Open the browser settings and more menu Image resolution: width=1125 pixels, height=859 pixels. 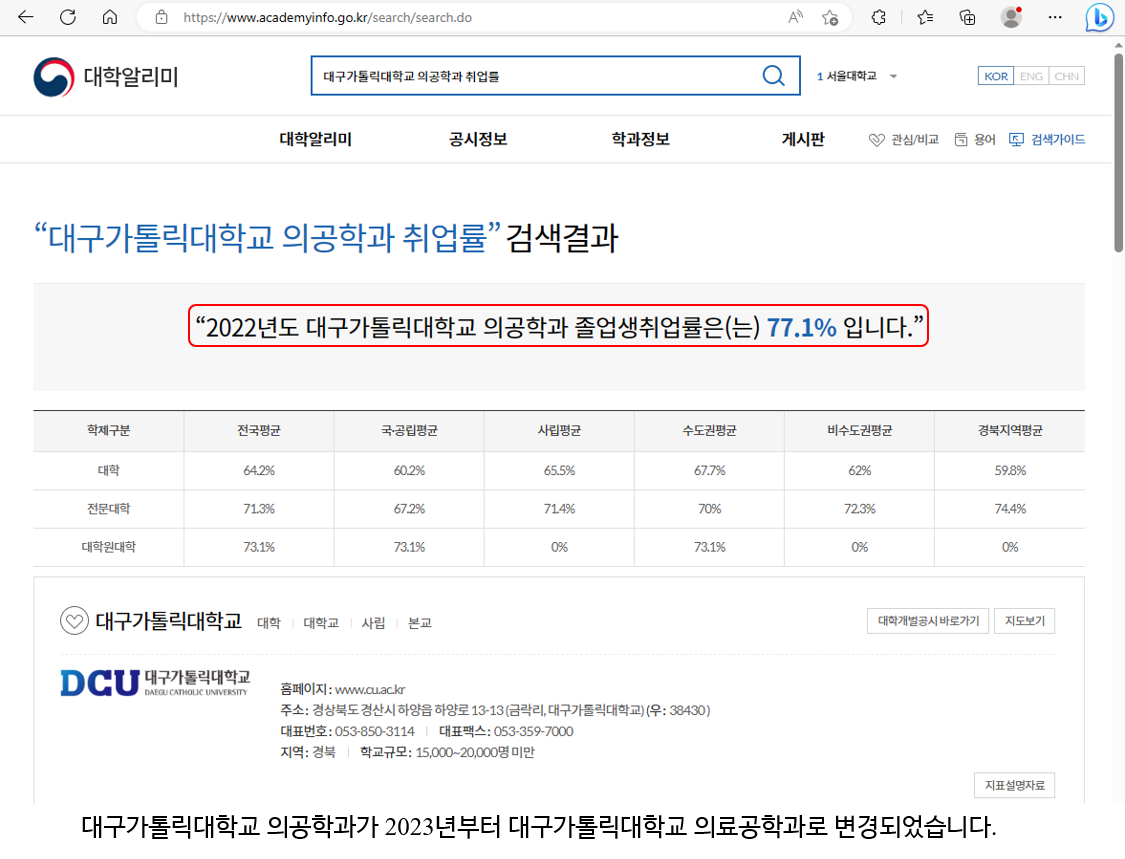click(1055, 17)
